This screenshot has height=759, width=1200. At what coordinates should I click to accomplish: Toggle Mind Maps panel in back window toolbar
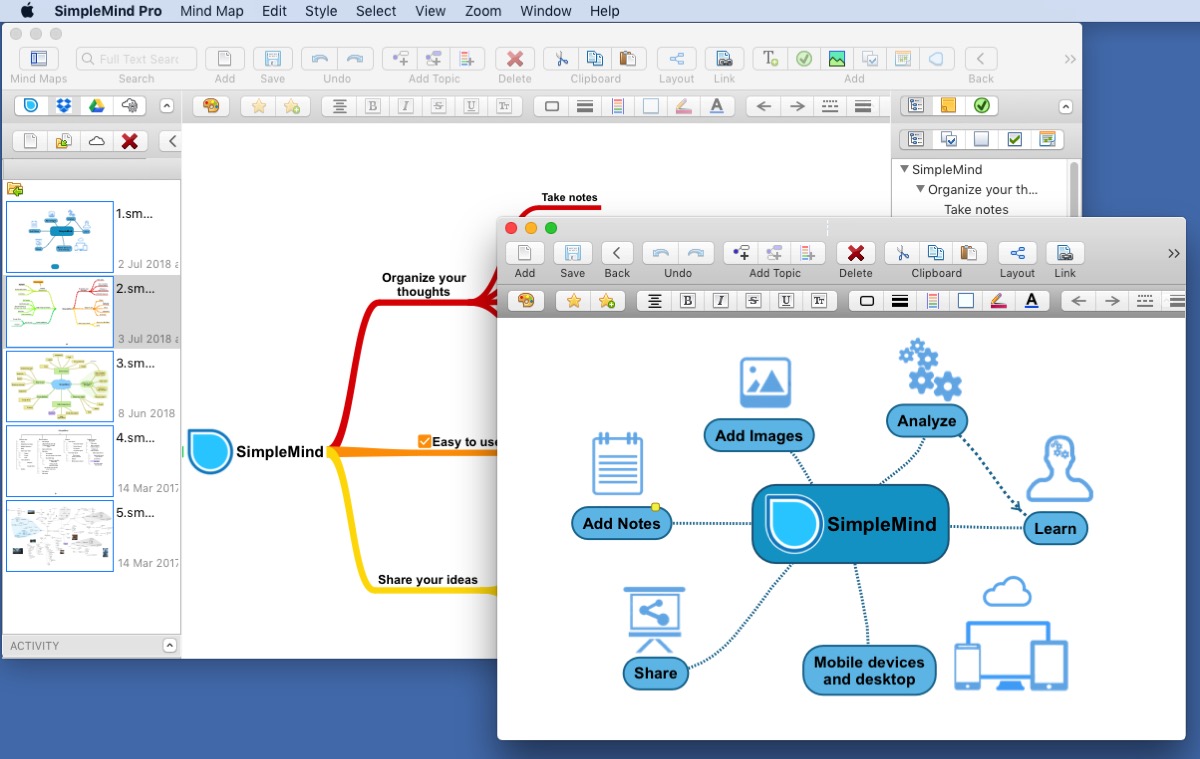pos(39,58)
